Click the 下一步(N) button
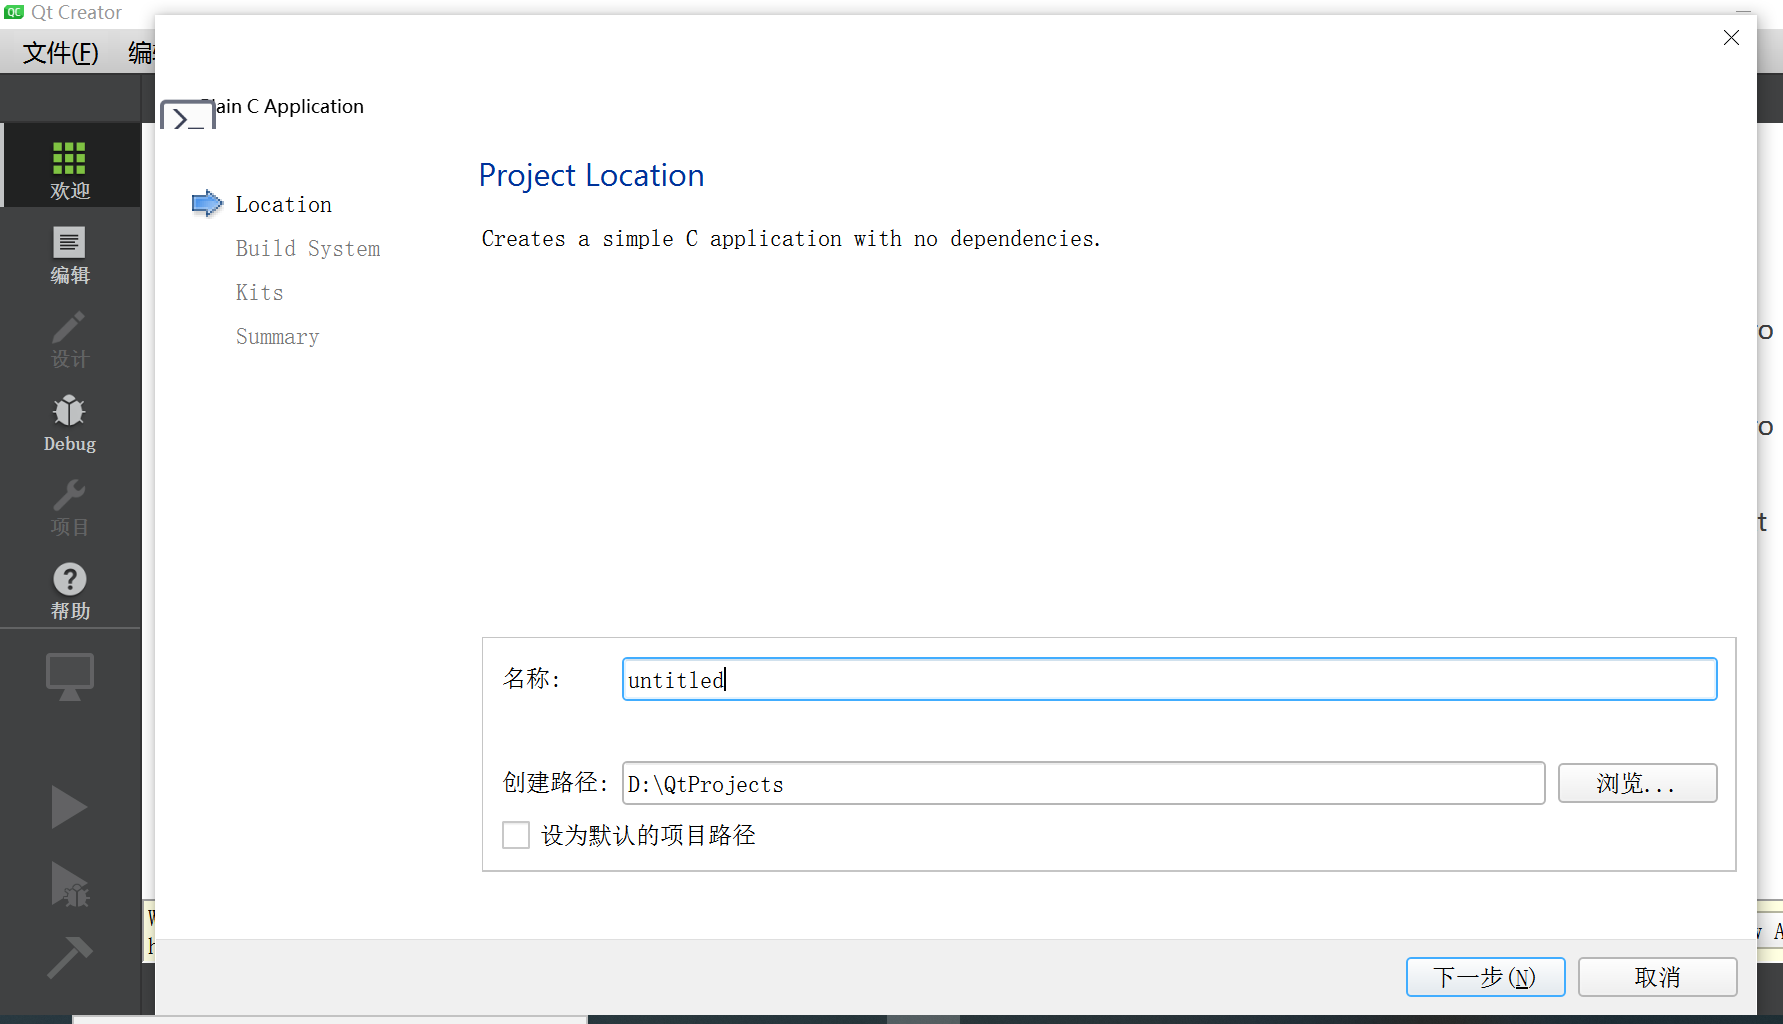 1485,977
